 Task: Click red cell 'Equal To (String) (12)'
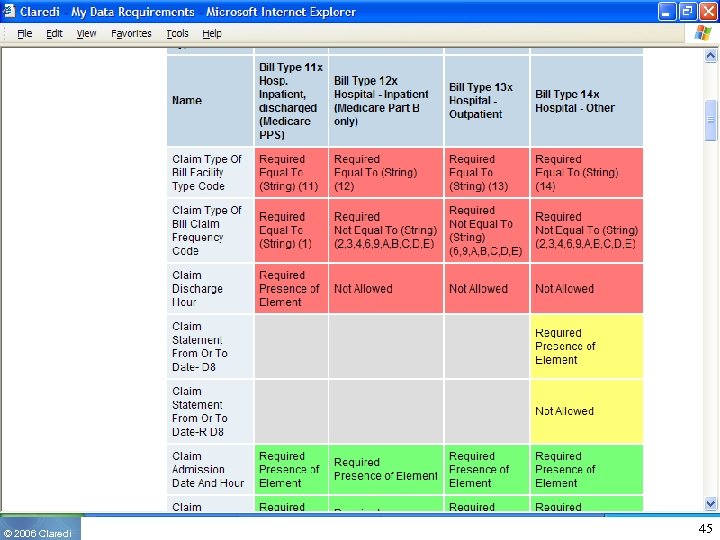click(x=386, y=173)
